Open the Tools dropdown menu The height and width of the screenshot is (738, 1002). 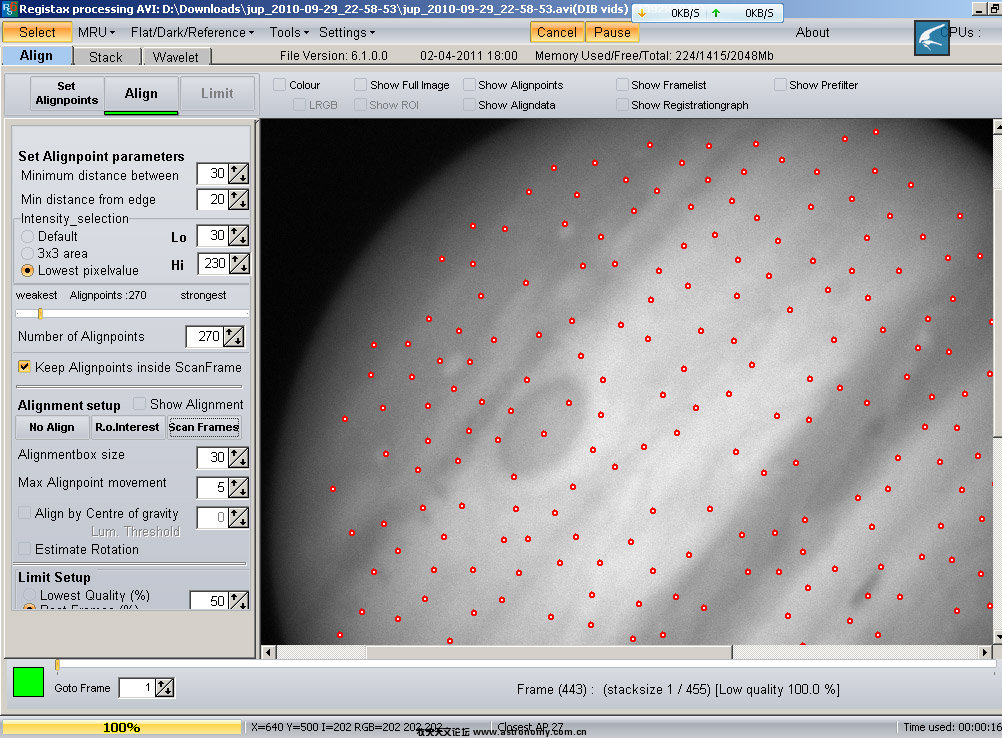pyautogui.click(x=289, y=33)
